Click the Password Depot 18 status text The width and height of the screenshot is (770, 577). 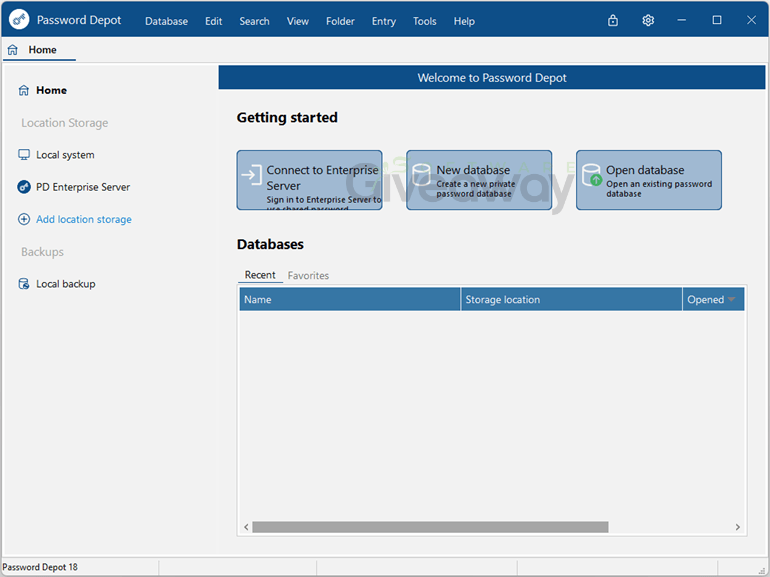pos(40,567)
